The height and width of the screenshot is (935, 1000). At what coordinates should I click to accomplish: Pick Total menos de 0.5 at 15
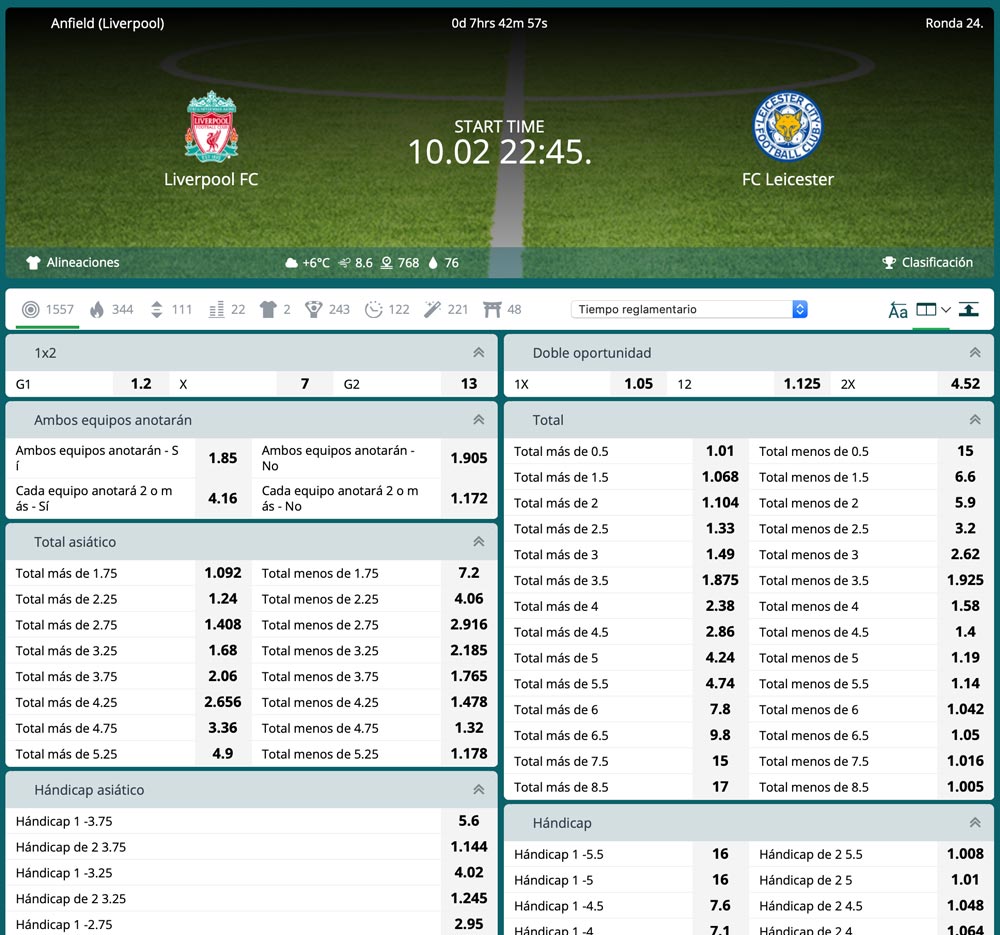tap(965, 452)
